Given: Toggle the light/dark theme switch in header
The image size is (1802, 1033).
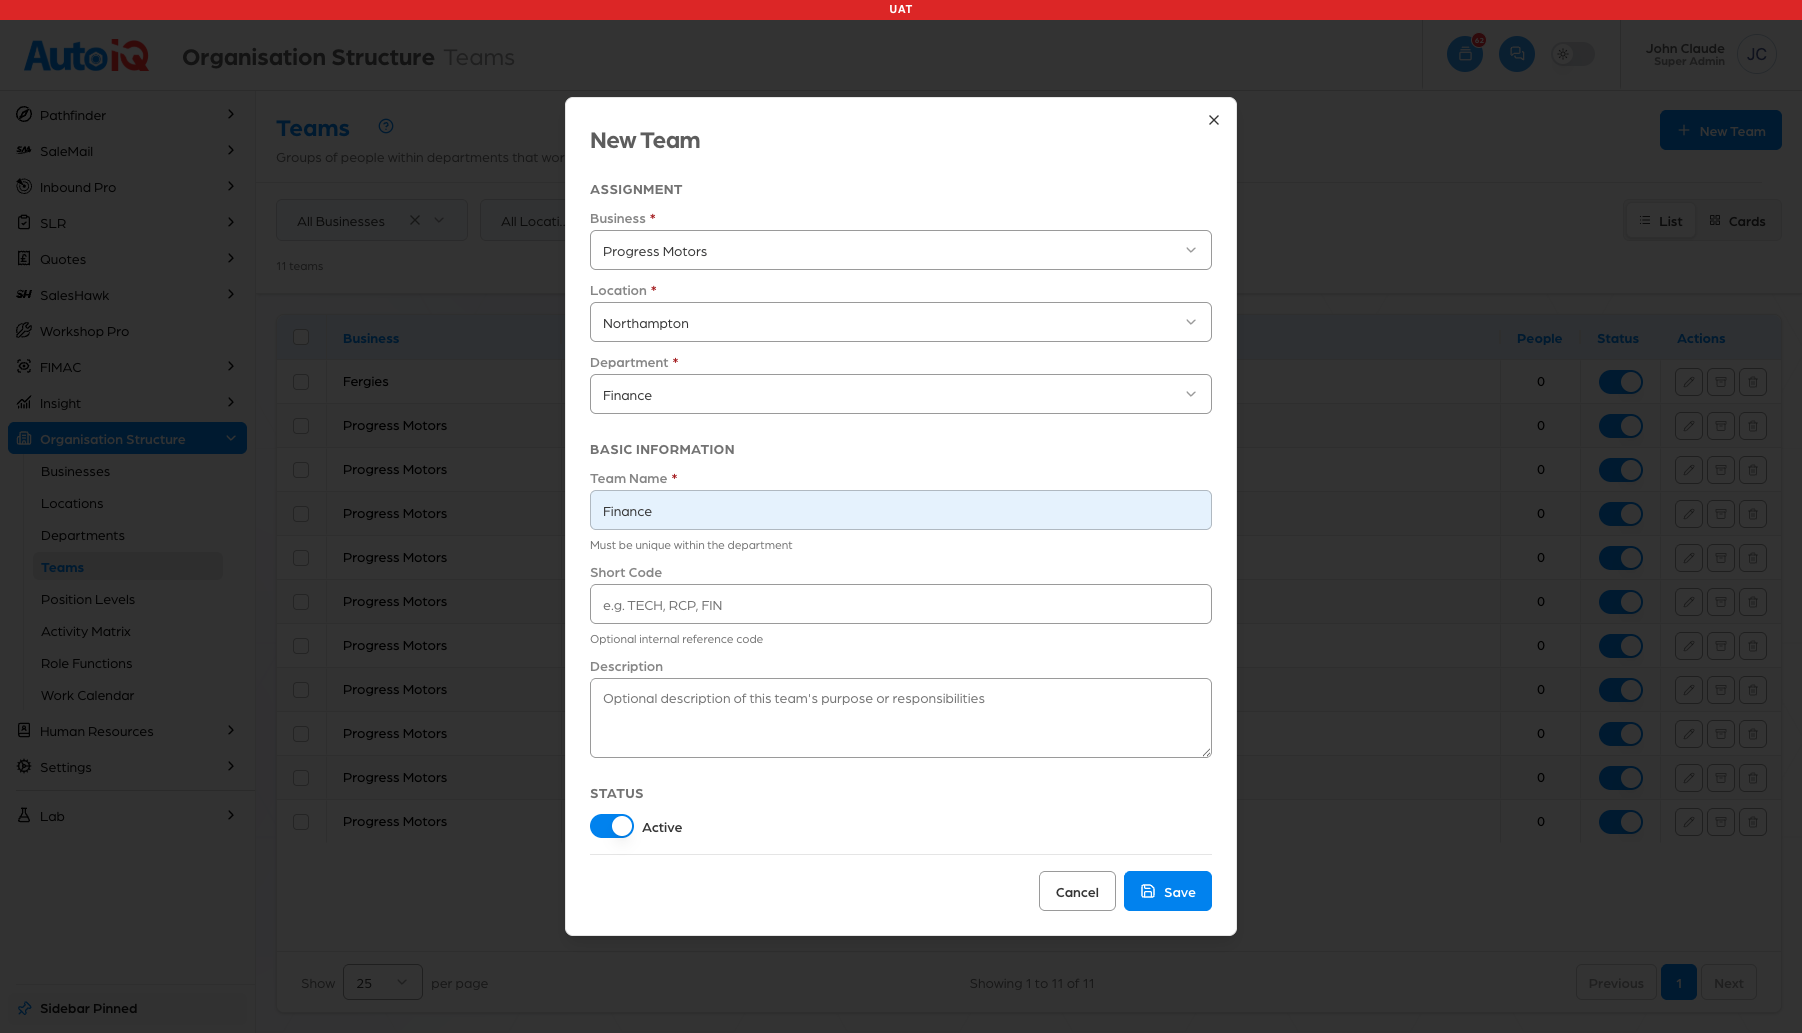Looking at the screenshot, I should [x=1573, y=54].
